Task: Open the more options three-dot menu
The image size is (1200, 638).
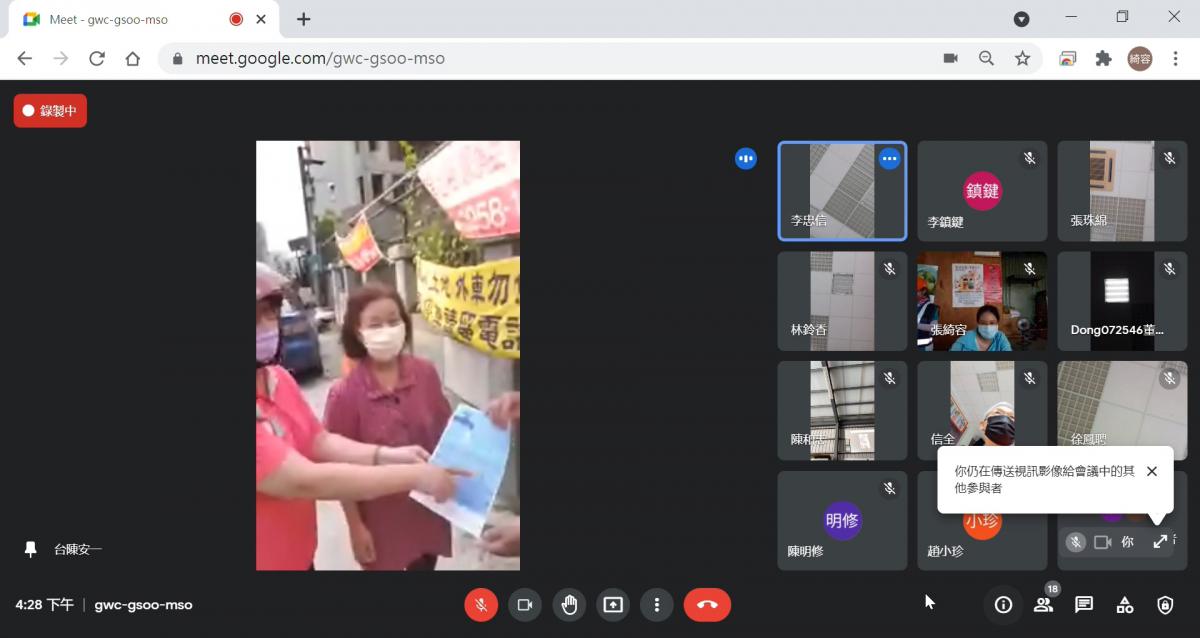Action: click(x=657, y=605)
